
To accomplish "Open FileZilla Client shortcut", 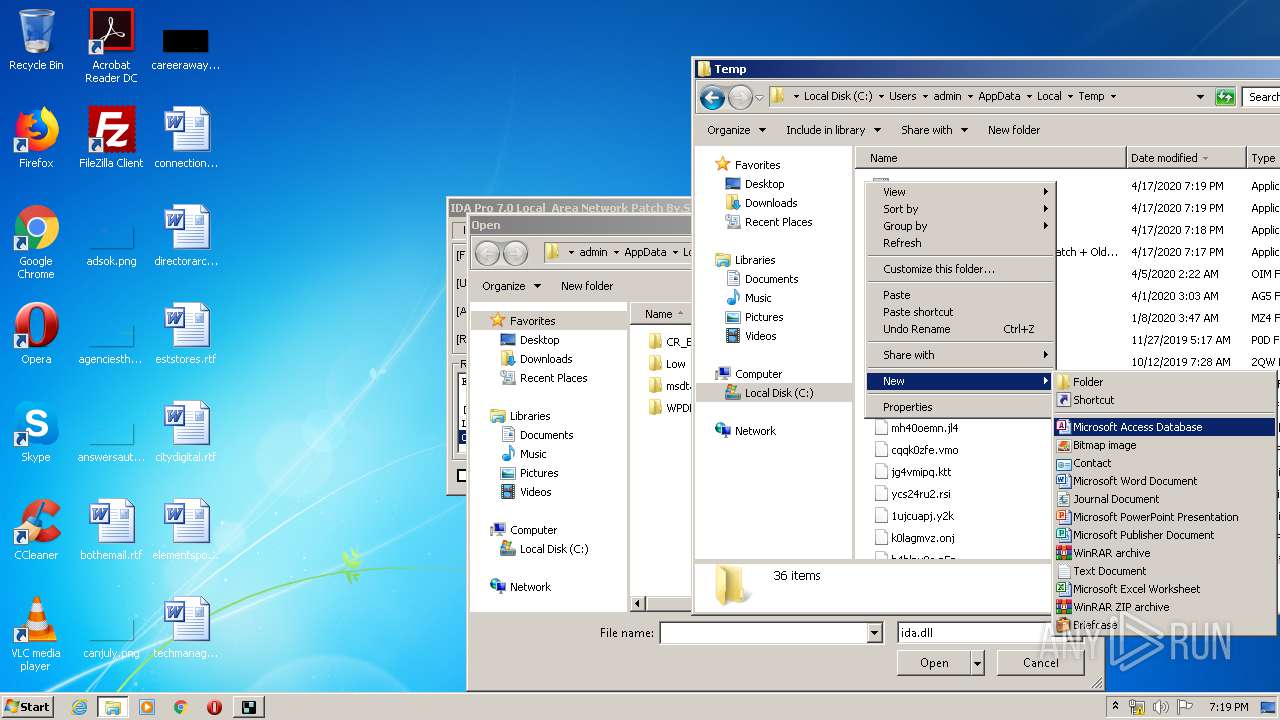I will click(111, 138).
